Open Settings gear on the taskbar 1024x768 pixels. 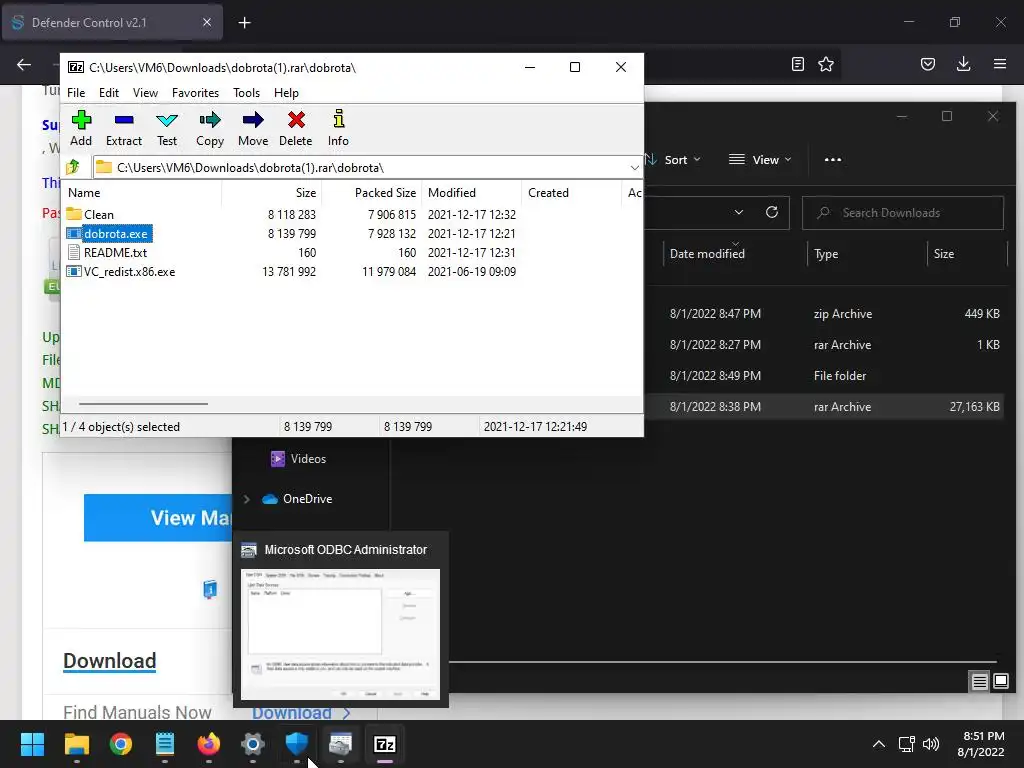click(253, 744)
